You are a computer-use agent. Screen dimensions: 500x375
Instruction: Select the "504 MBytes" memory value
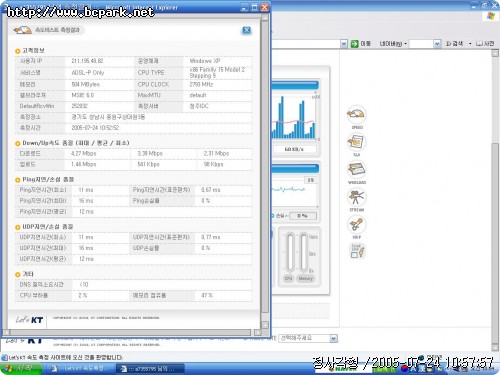coord(86,85)
